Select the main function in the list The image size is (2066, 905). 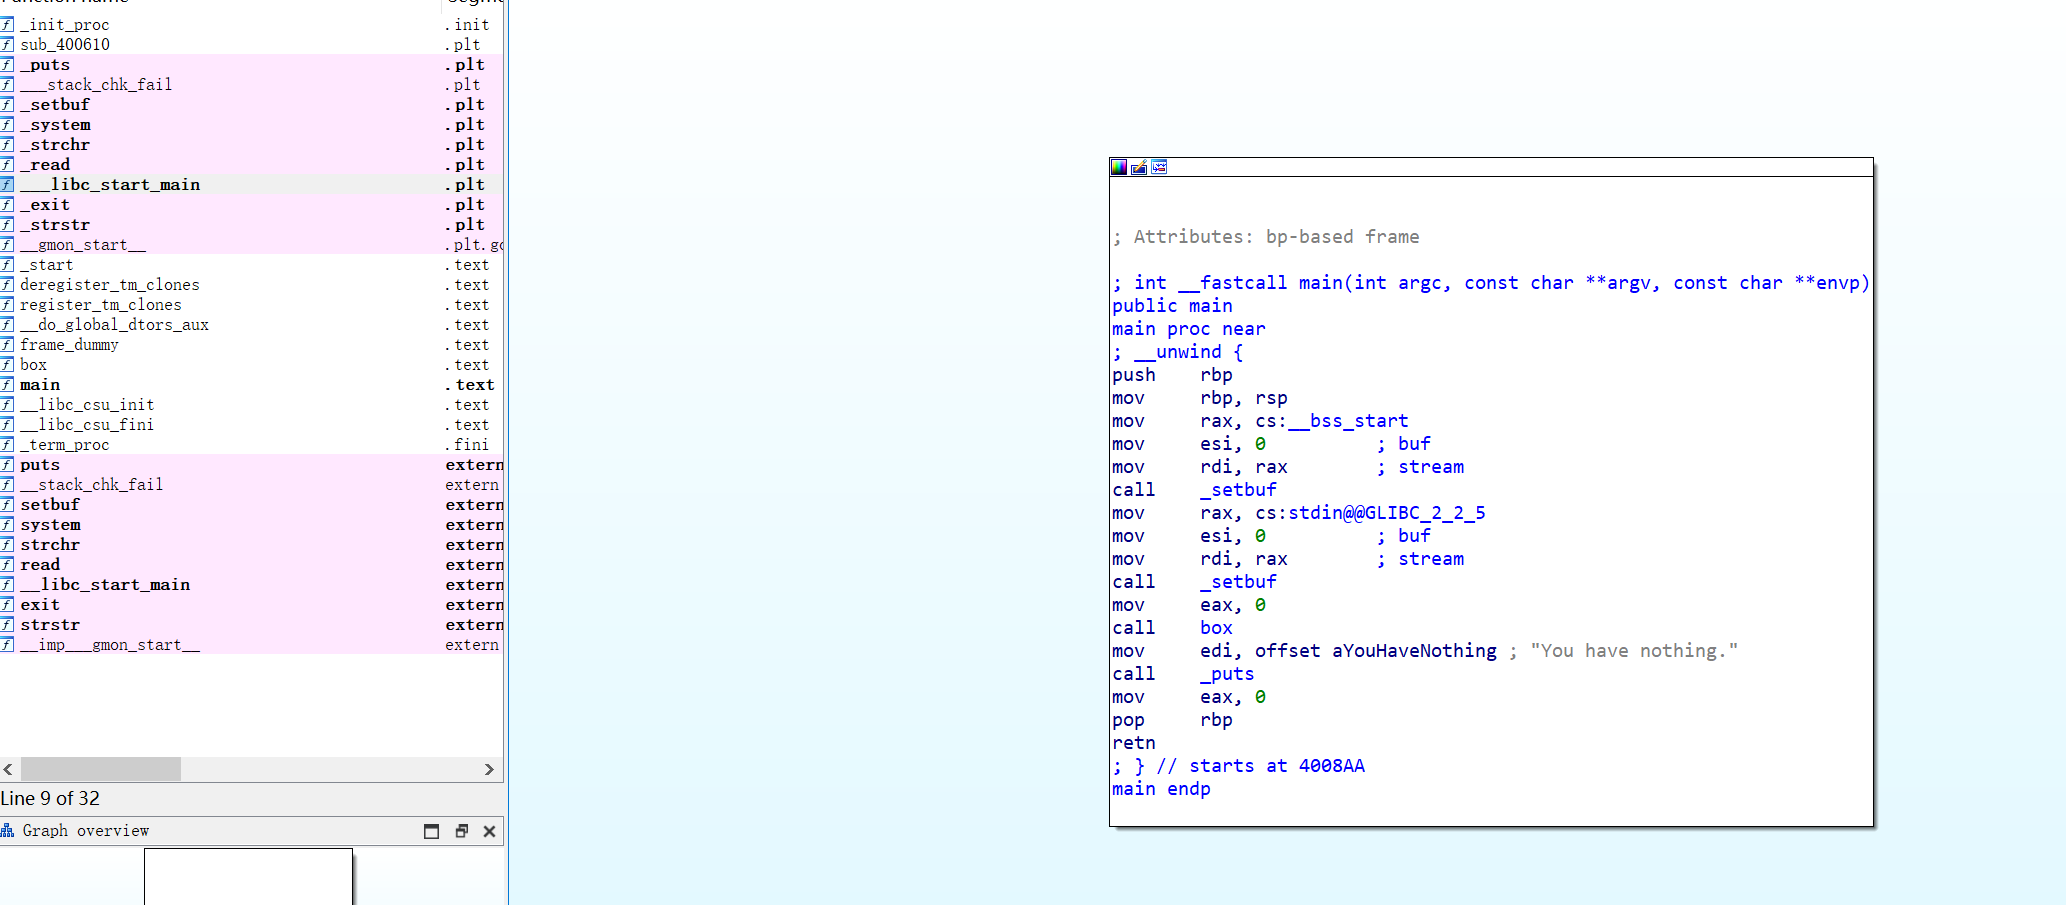point(252,385)
